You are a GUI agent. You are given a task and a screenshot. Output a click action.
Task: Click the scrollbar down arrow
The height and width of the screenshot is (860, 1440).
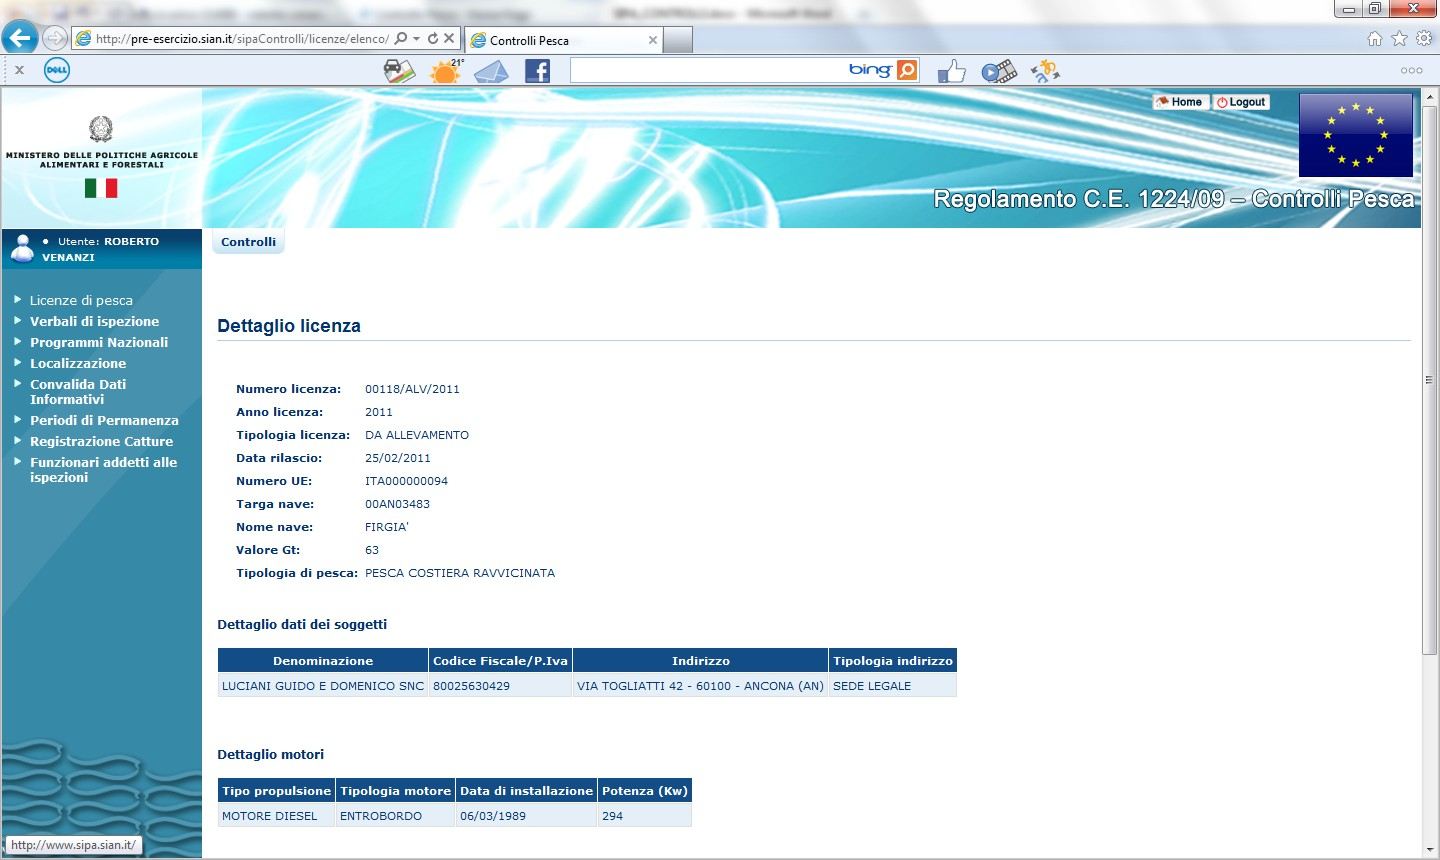click(1429, 850)
